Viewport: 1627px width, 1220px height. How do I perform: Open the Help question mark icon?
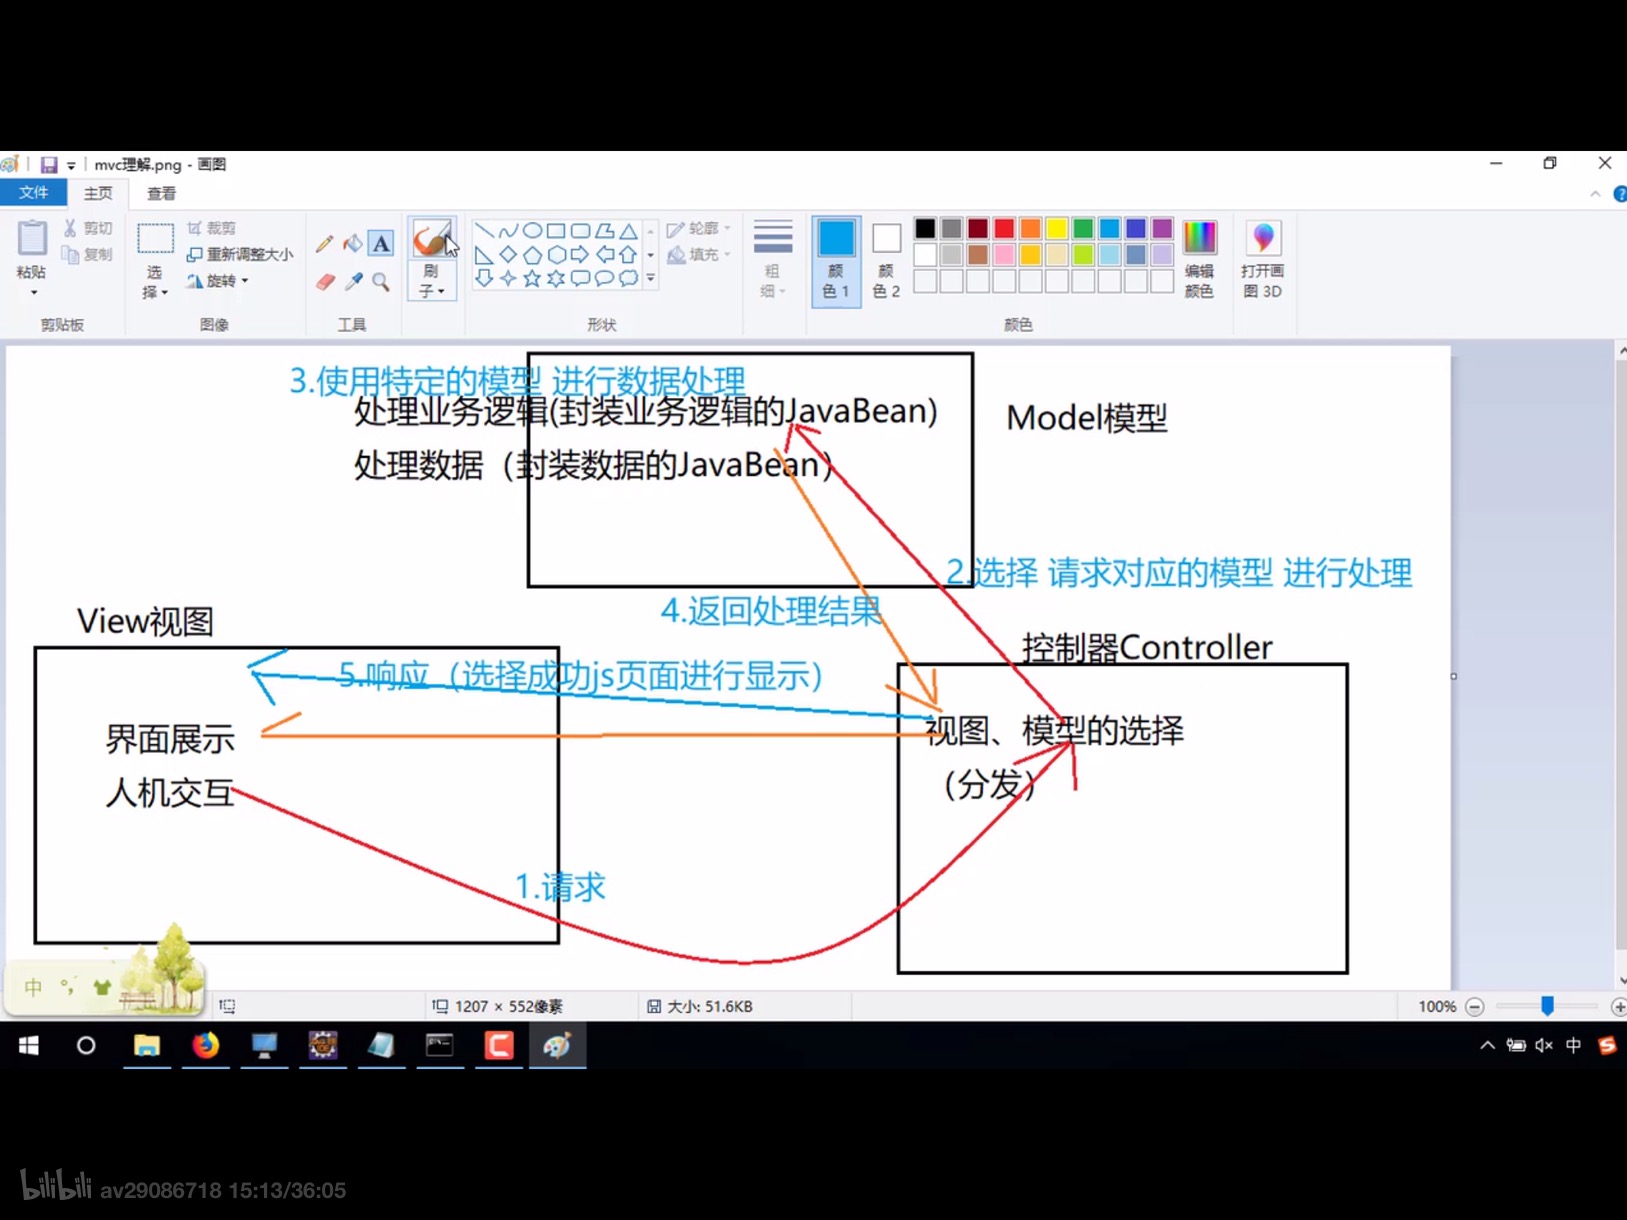tap(1620, 194)
